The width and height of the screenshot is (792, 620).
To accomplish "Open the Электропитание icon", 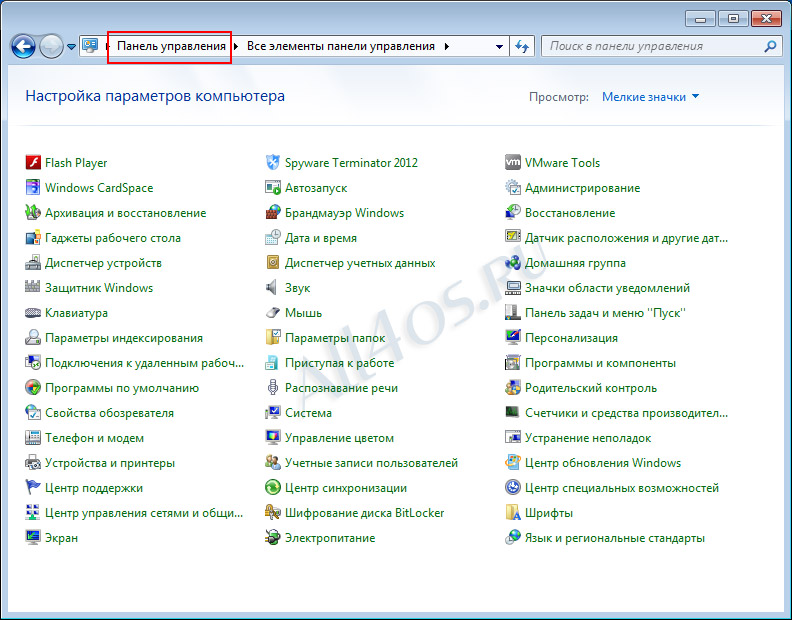I will point(273,538).
